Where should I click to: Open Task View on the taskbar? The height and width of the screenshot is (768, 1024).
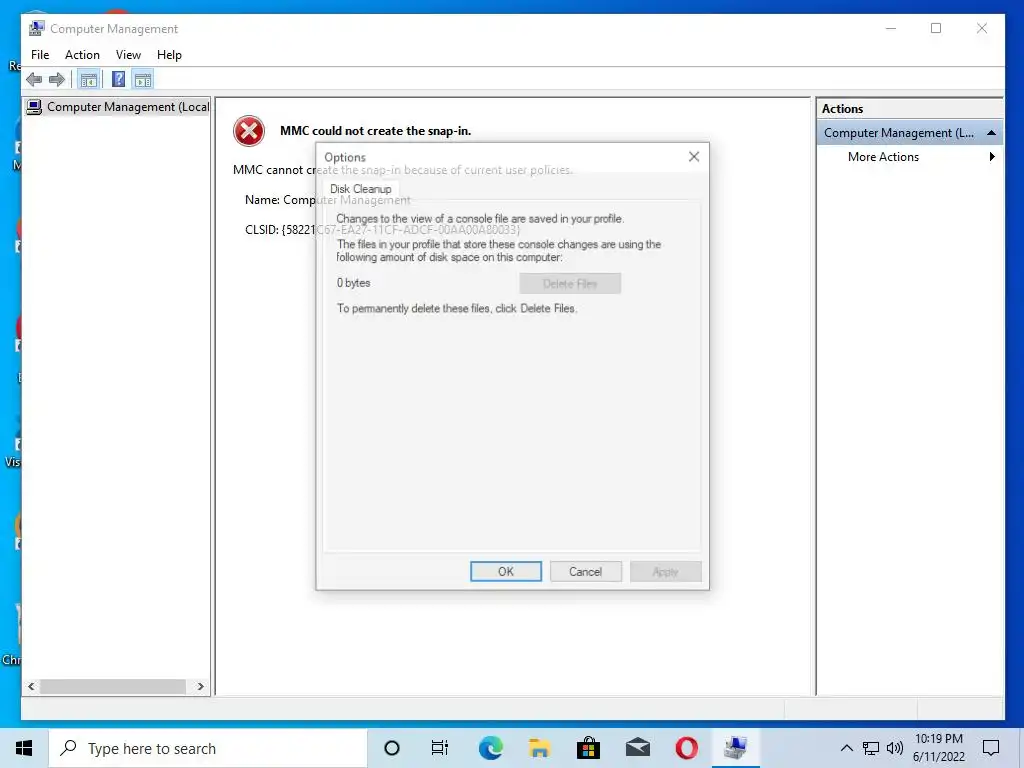[x=440, y=748]
